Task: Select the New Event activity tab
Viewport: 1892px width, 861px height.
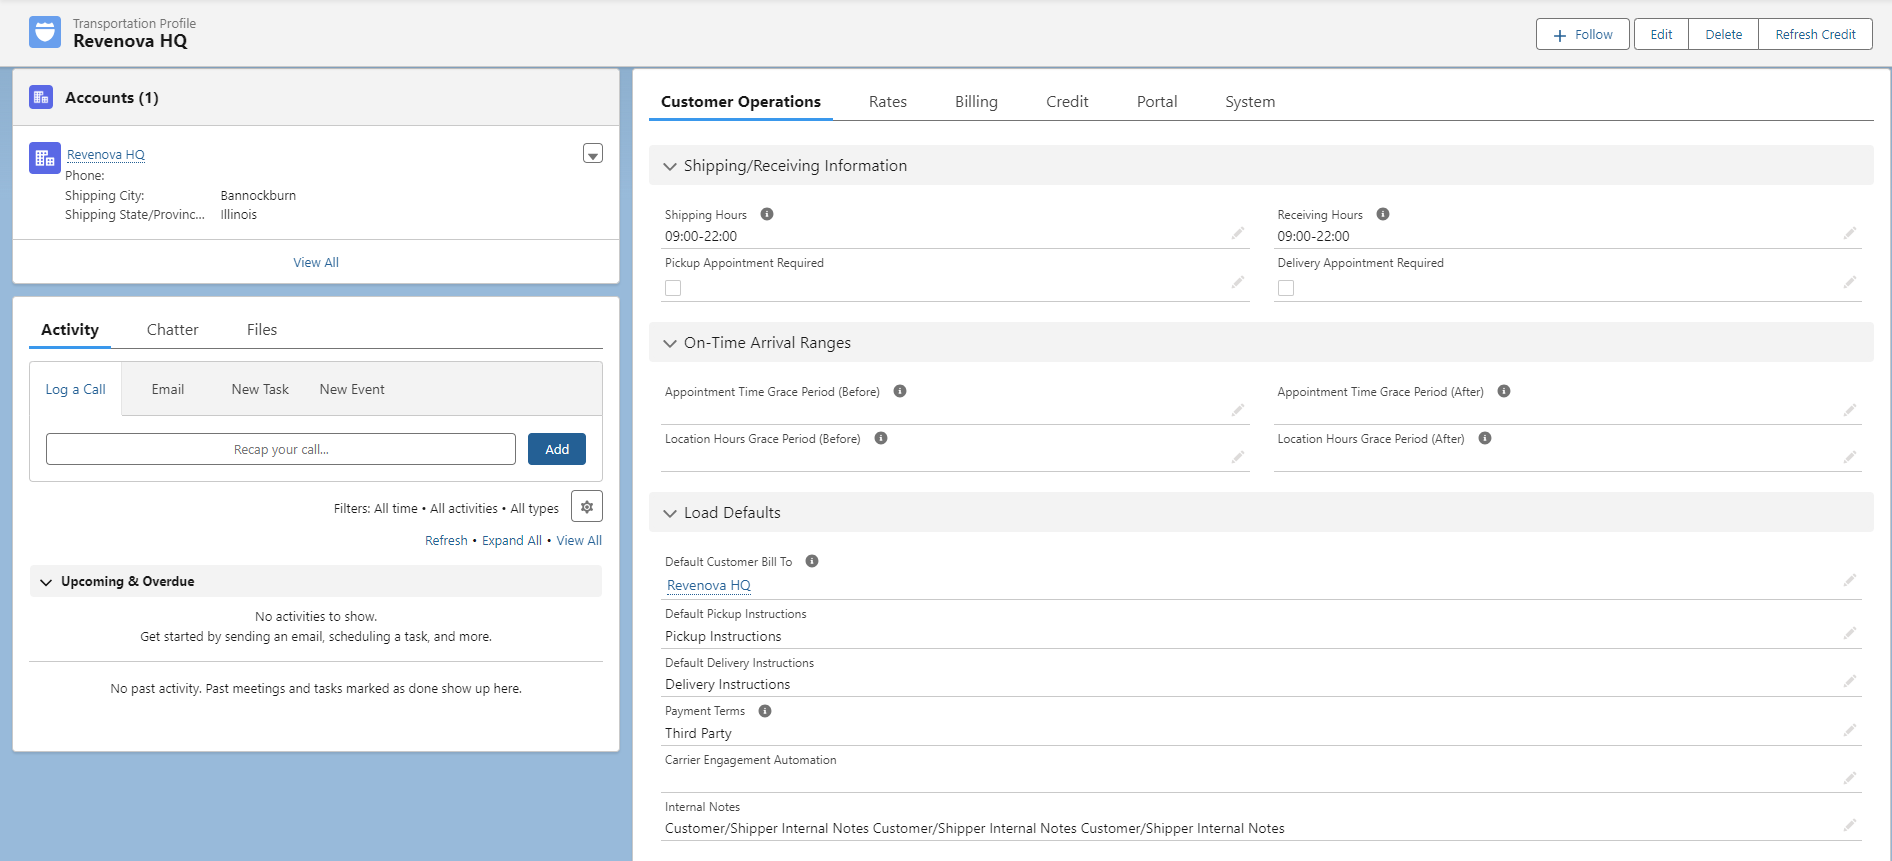Action: 352,389
